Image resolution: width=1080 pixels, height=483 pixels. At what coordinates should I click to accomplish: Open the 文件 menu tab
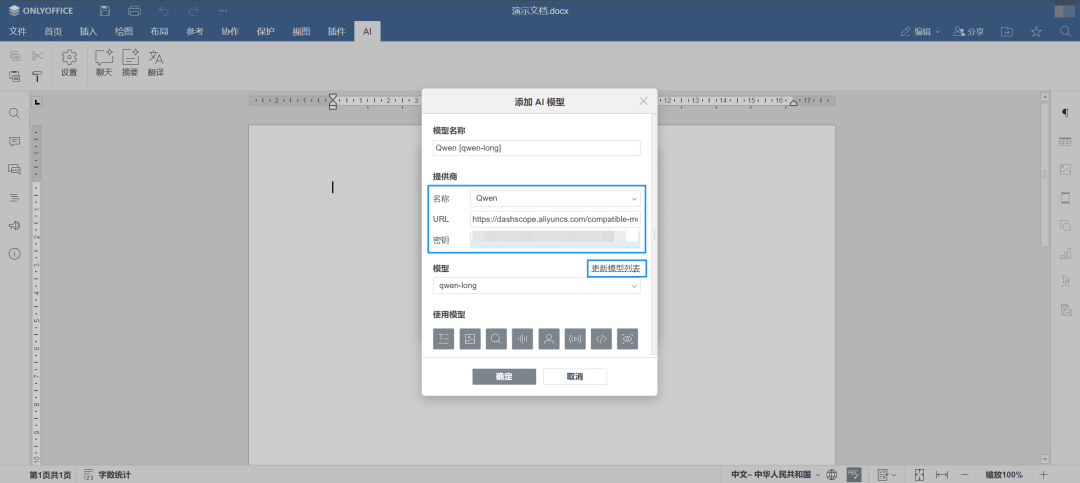tap(17, 31)
